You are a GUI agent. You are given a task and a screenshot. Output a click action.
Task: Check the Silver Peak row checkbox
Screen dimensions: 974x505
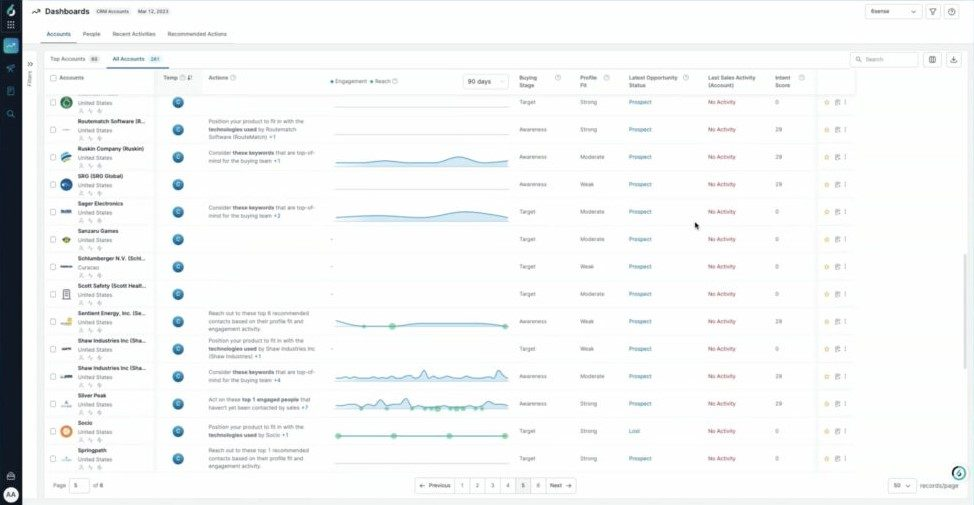pos(53,404)
